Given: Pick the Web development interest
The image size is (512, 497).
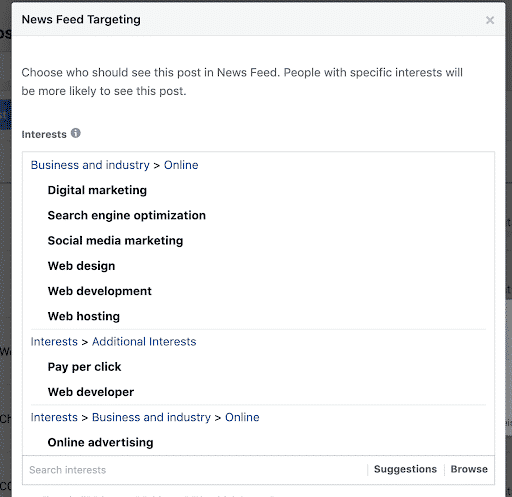Looking at the screenshot, I should coord(100,291).
